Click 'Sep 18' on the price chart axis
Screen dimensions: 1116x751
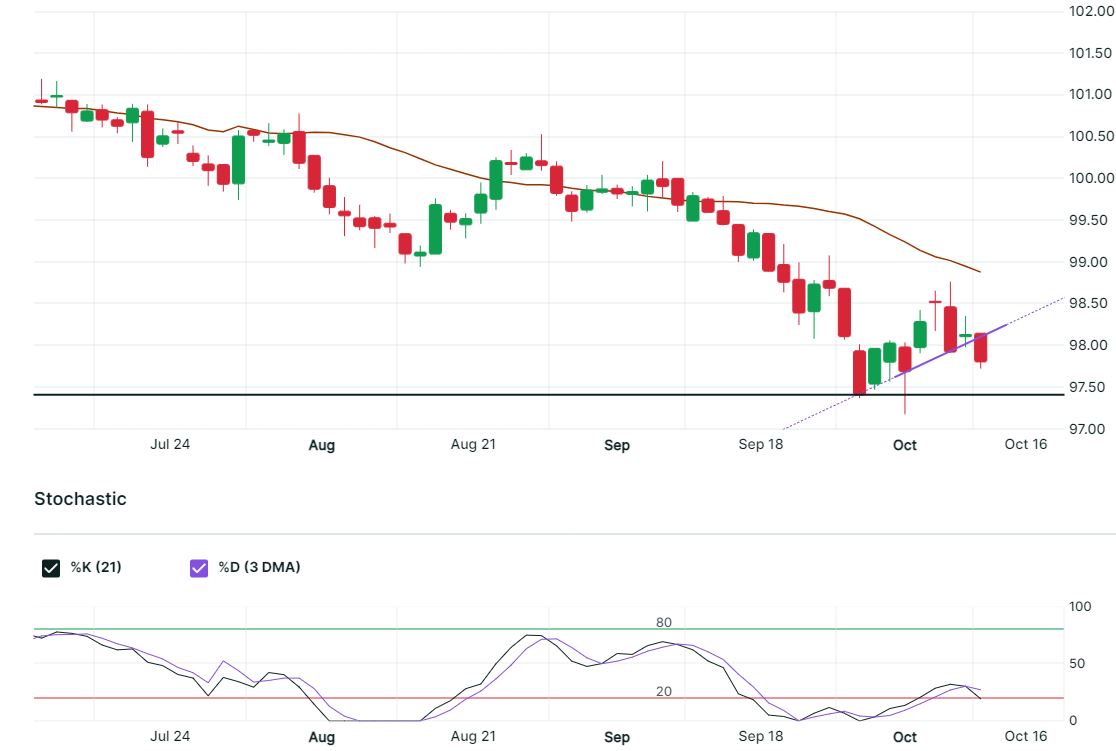(x=761, y=444)
